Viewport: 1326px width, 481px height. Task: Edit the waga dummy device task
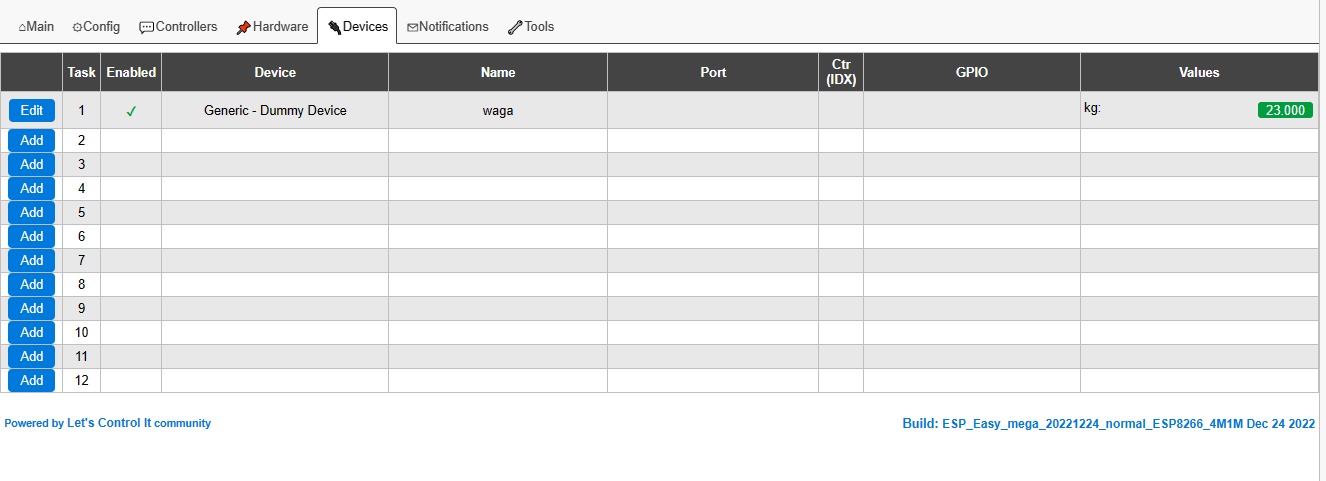[32, 110]
